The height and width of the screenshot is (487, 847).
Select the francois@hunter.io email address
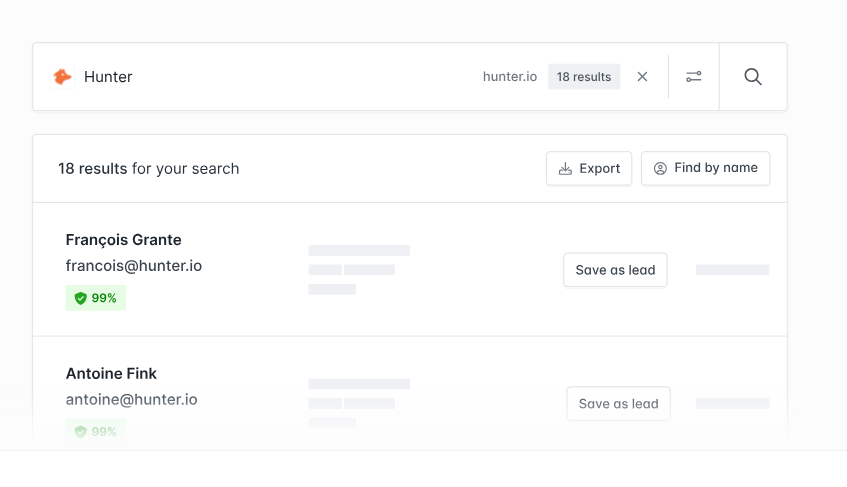(134, 266)
